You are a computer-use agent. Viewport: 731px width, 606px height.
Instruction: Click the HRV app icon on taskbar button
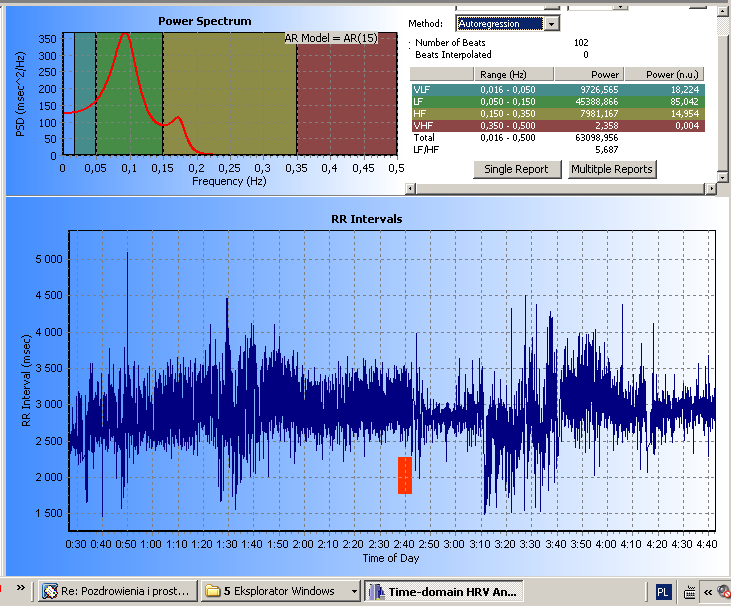[x=376, y=592]
